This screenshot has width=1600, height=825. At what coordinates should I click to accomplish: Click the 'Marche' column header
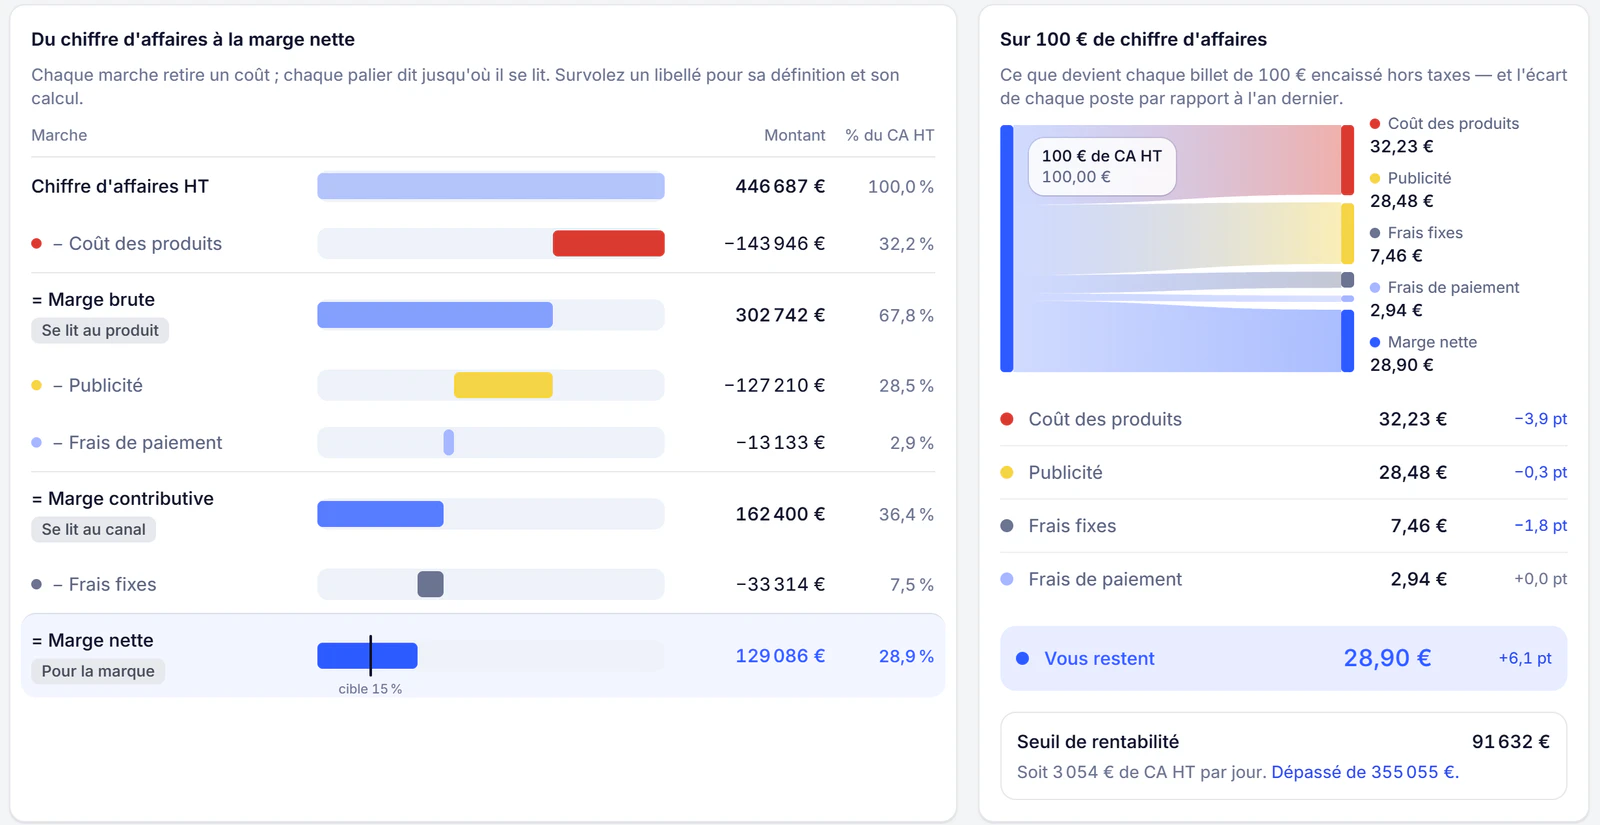[x=59, y=135]
